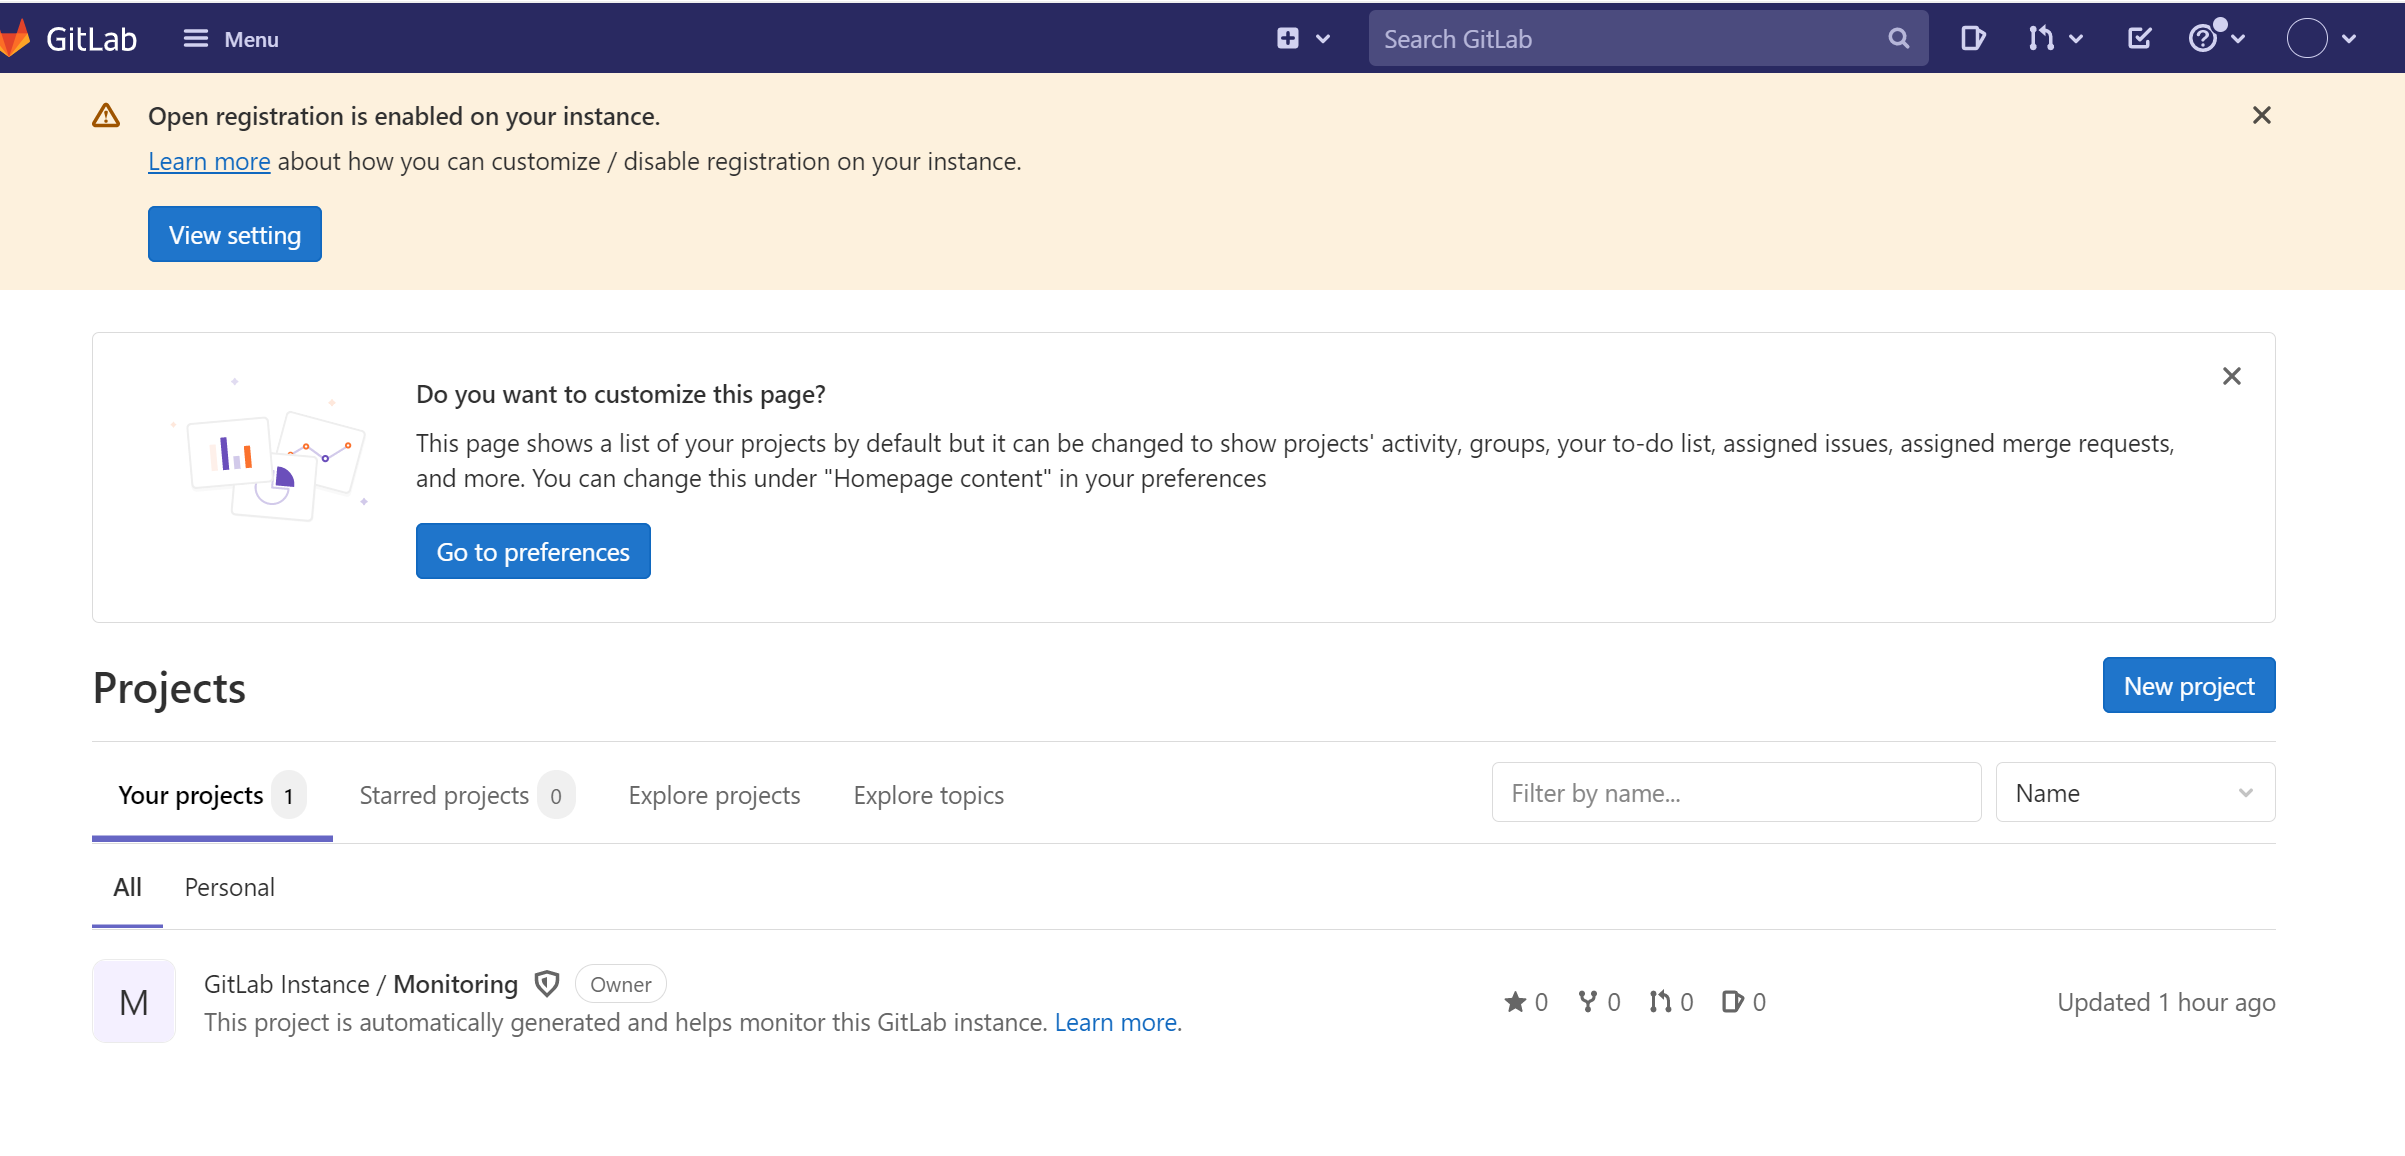Select the Your projects tab

[212, 795]
